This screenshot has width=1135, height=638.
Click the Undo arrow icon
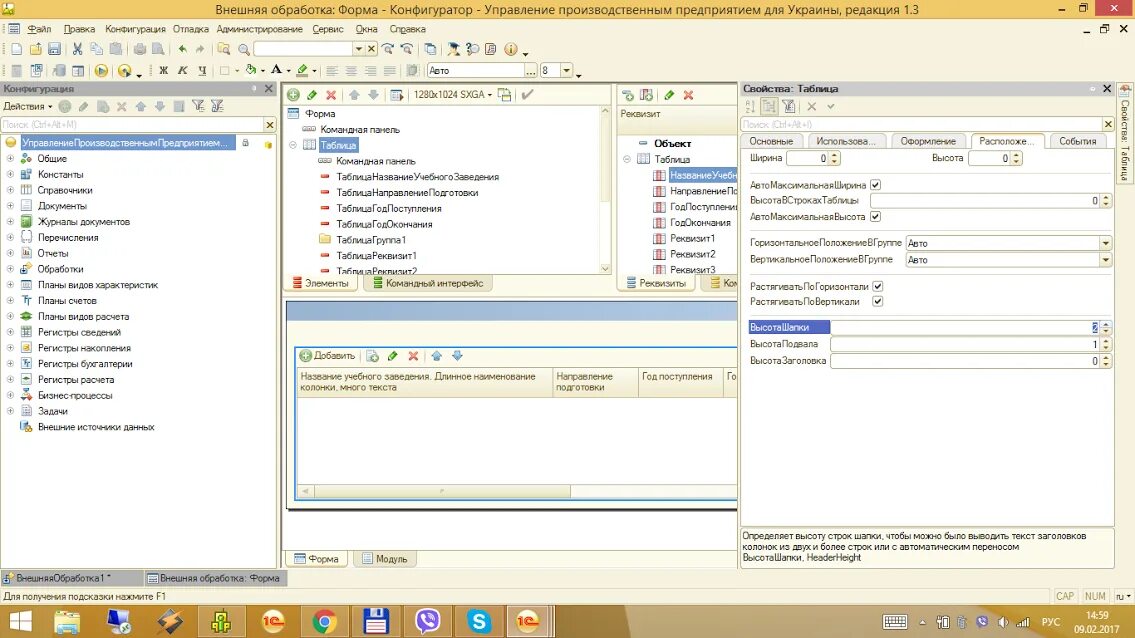182,49
